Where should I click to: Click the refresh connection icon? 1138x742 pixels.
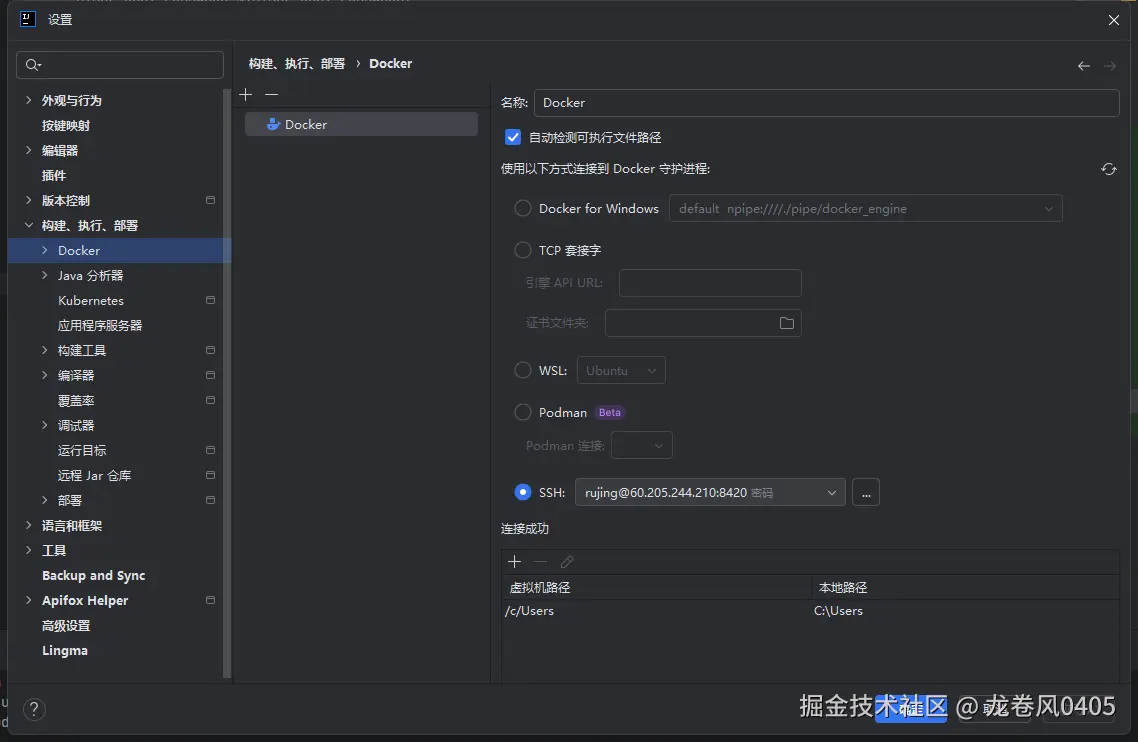click(1108, 169)
